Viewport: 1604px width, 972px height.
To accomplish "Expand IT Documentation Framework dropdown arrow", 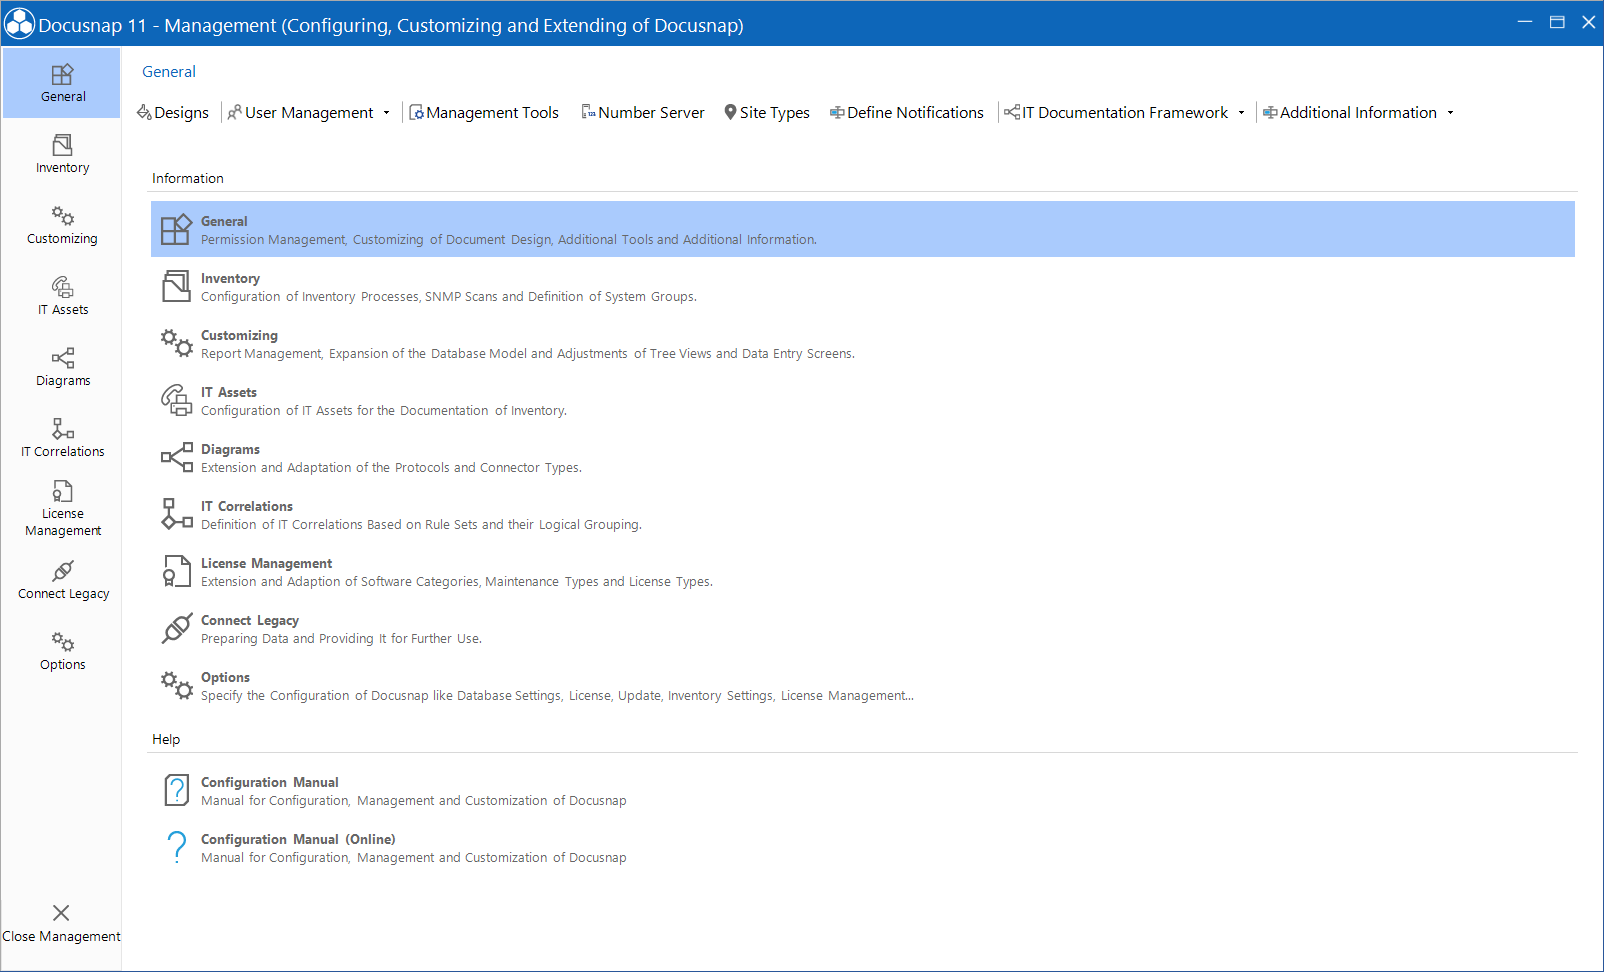I will tap(1241, 113).
